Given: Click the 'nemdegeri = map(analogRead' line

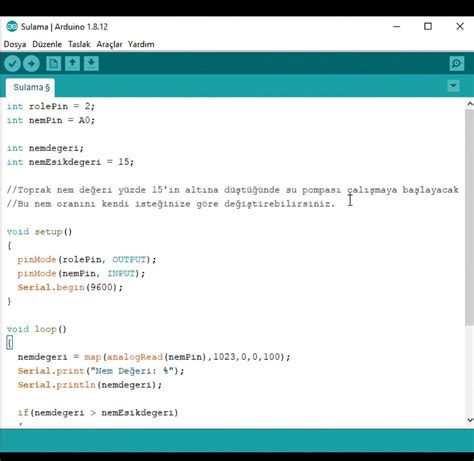Looking at the screenshot, I should (154, 357).
